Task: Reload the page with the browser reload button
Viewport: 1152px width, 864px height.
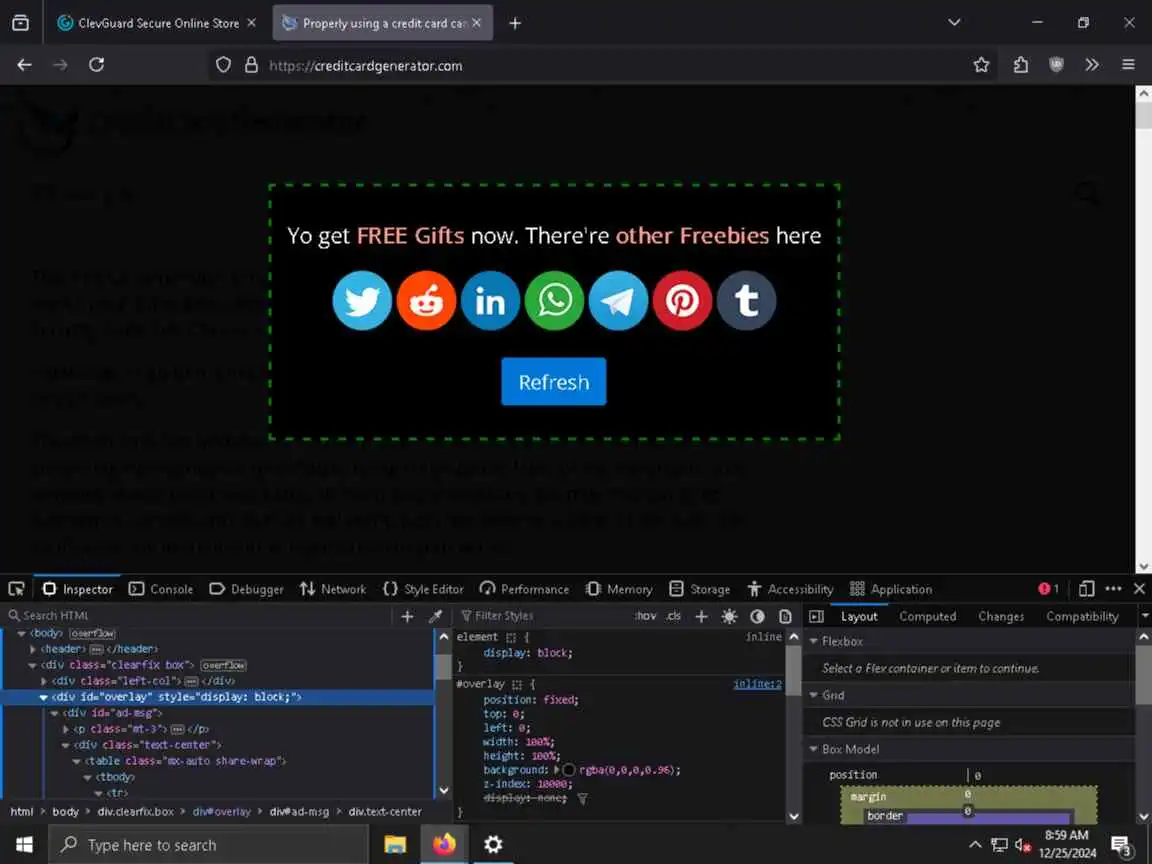Action: click(96, 65)
